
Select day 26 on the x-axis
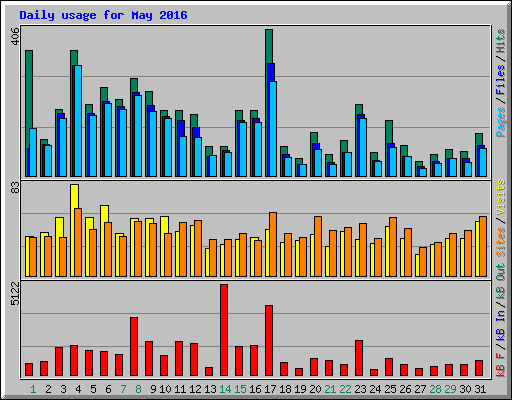pyautogui.click(x=405, y=389)
